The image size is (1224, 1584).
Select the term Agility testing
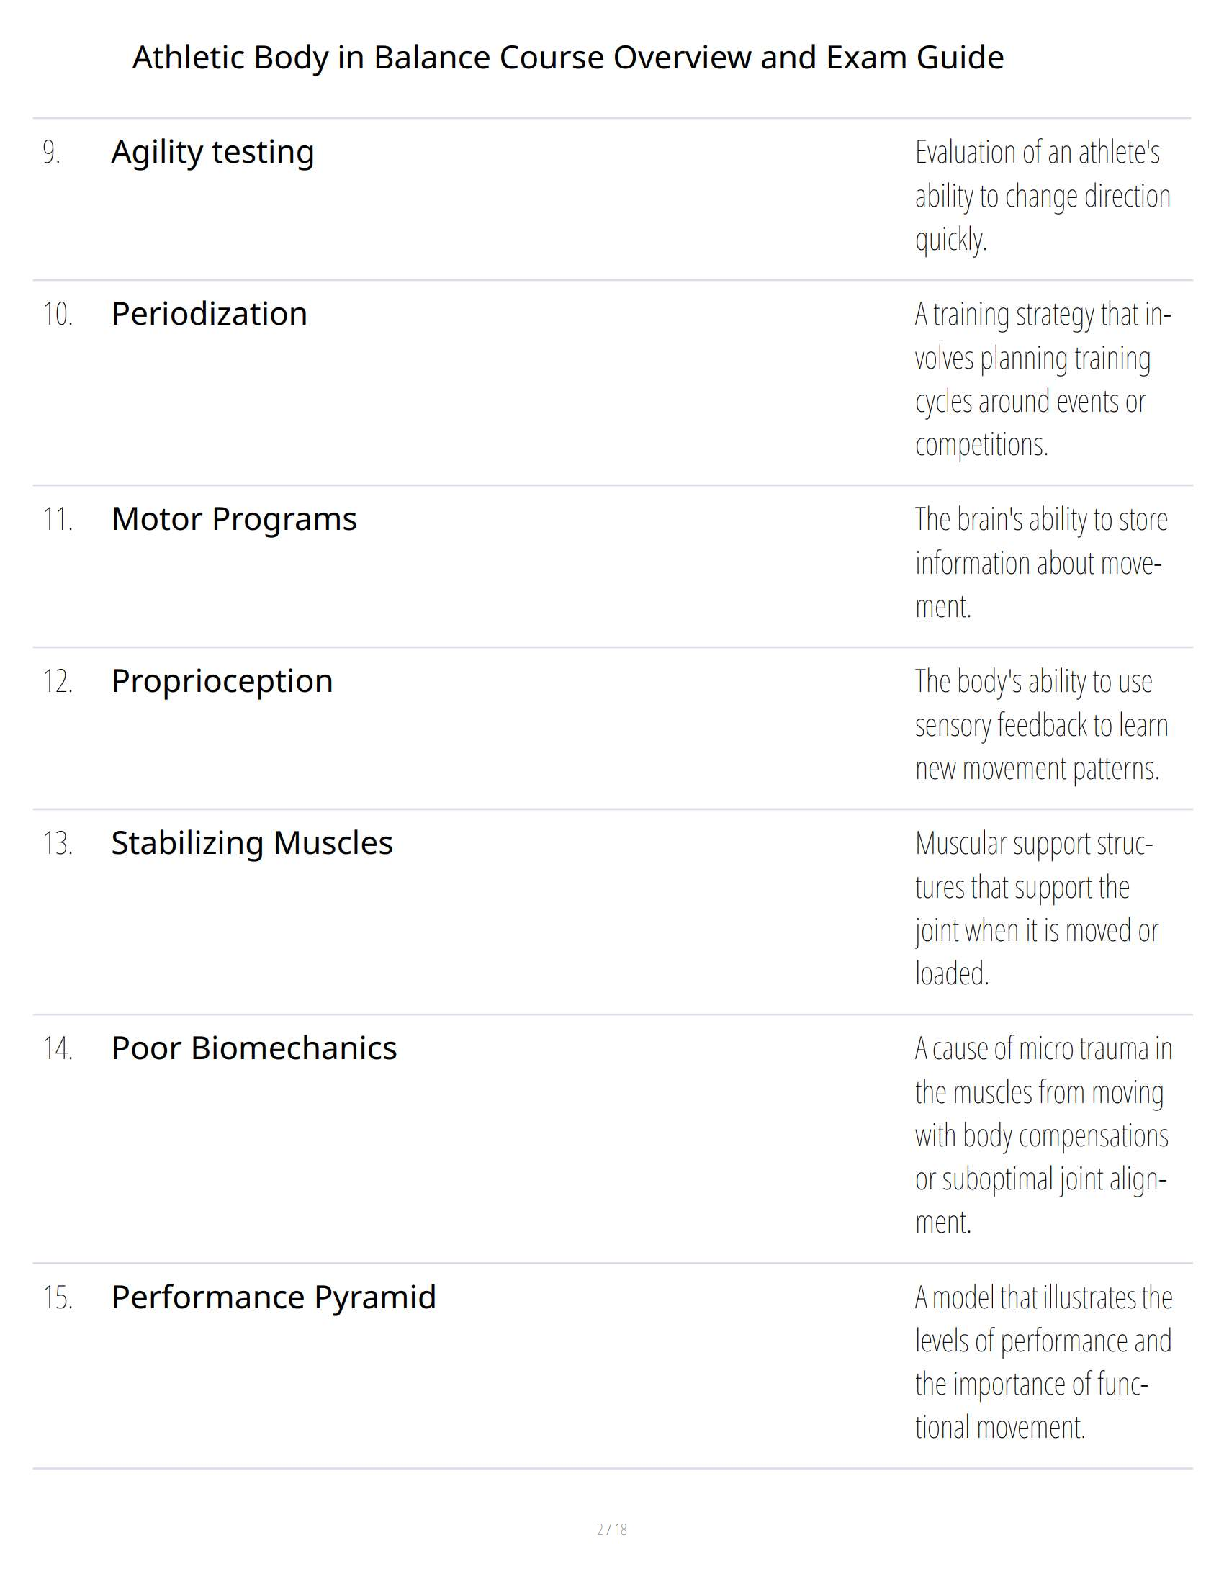(212, 152)
